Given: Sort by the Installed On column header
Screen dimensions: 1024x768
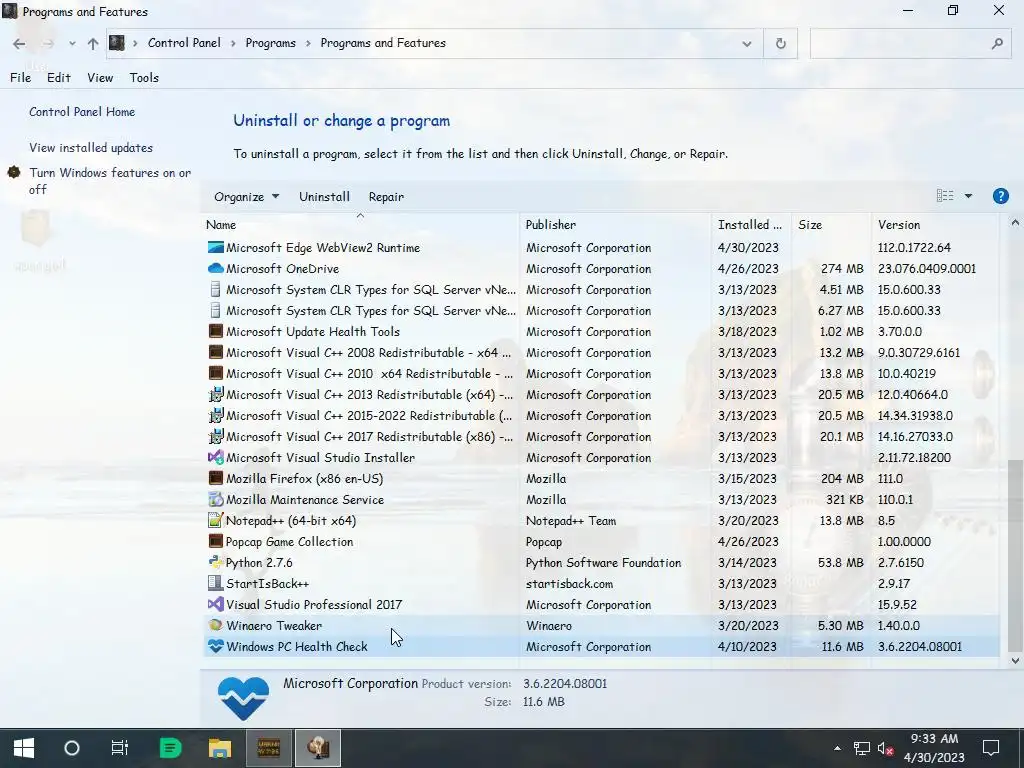Looking at the screenshot, I should click(x=752, y=224).
